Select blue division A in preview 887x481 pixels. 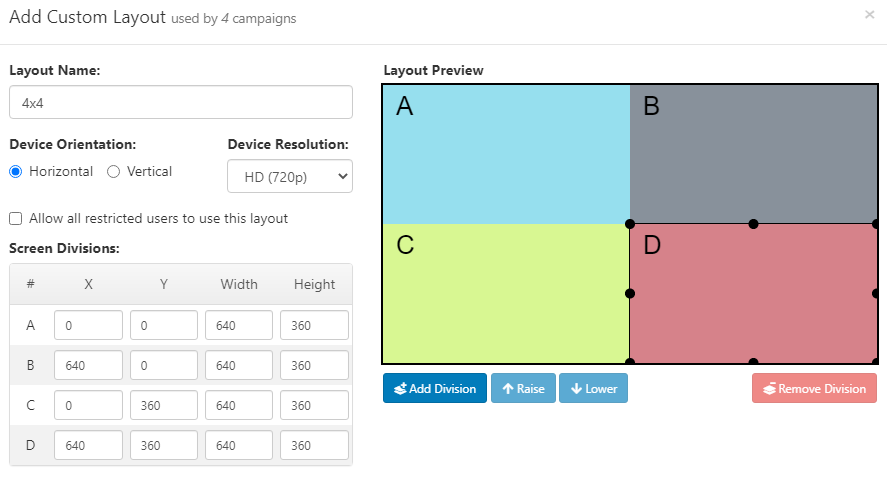tap(506, 154)
